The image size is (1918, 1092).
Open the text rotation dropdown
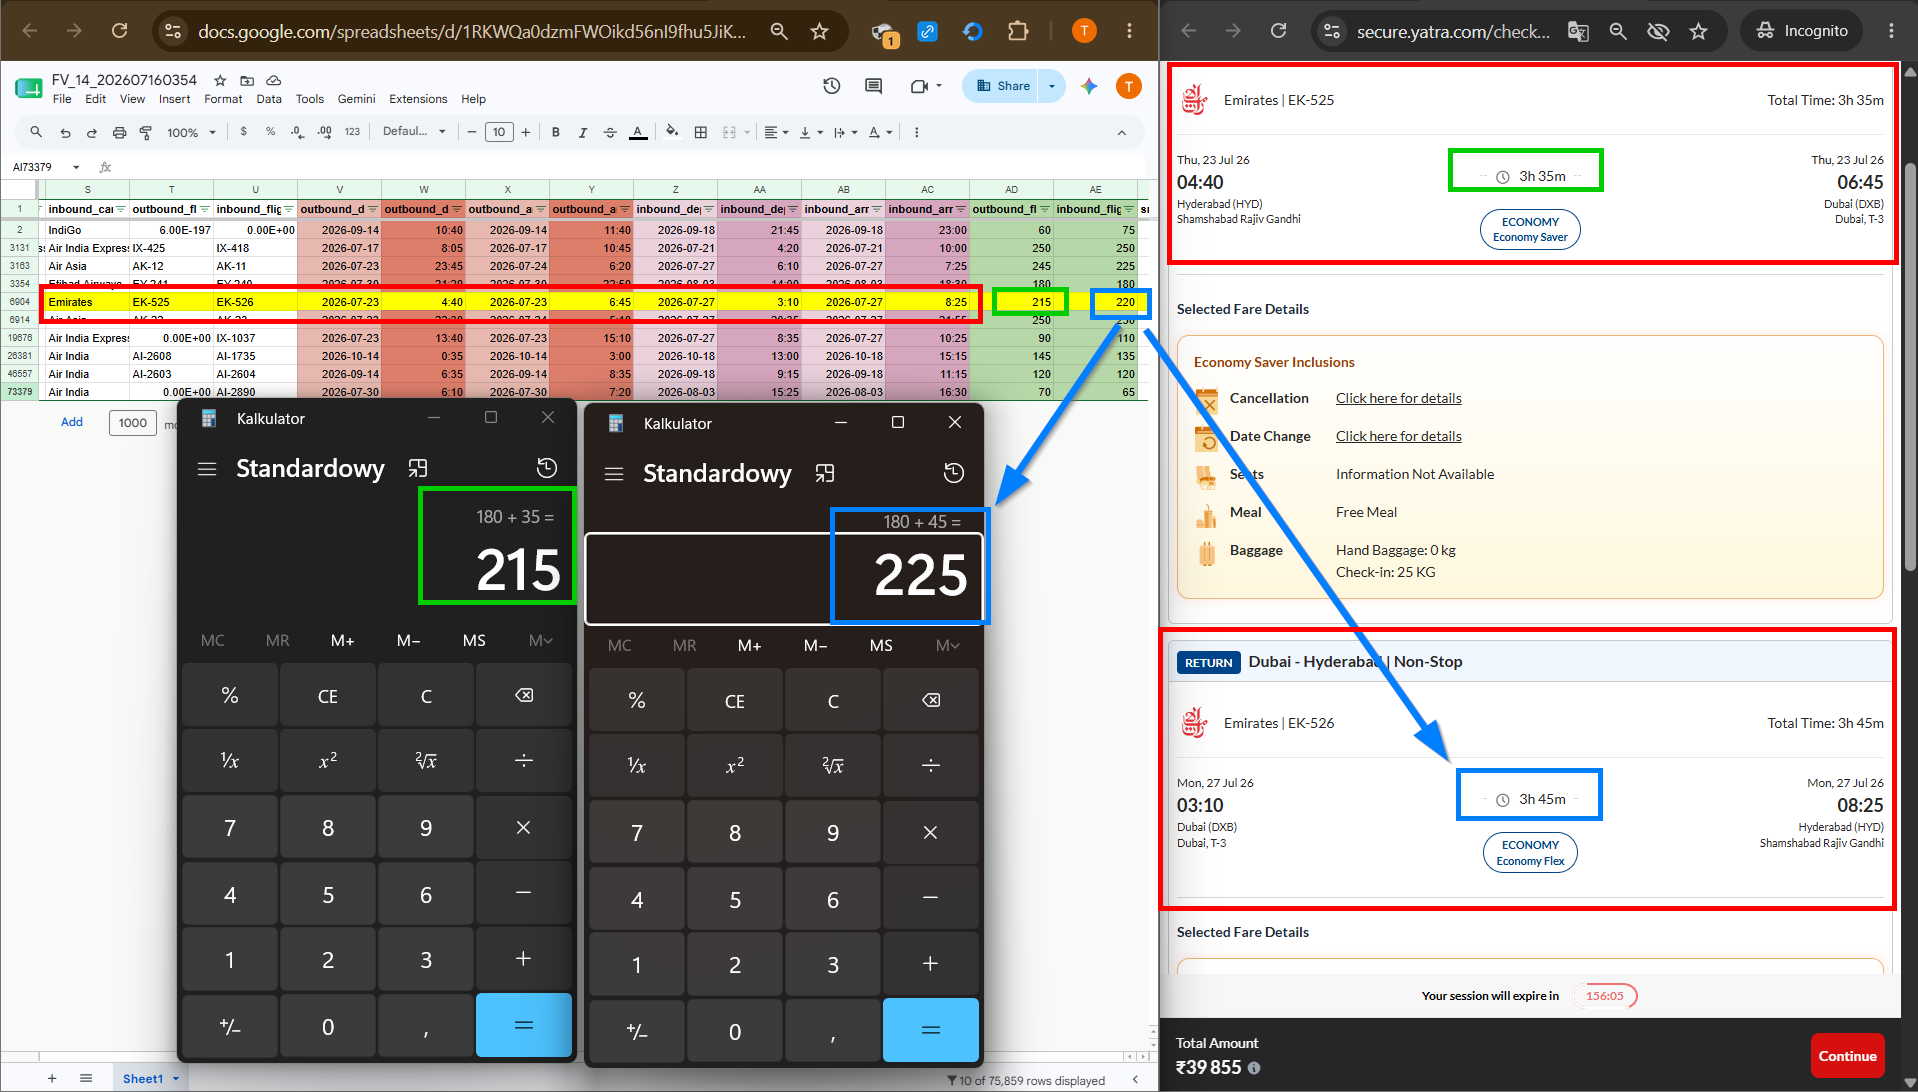[x=880, y=132]
